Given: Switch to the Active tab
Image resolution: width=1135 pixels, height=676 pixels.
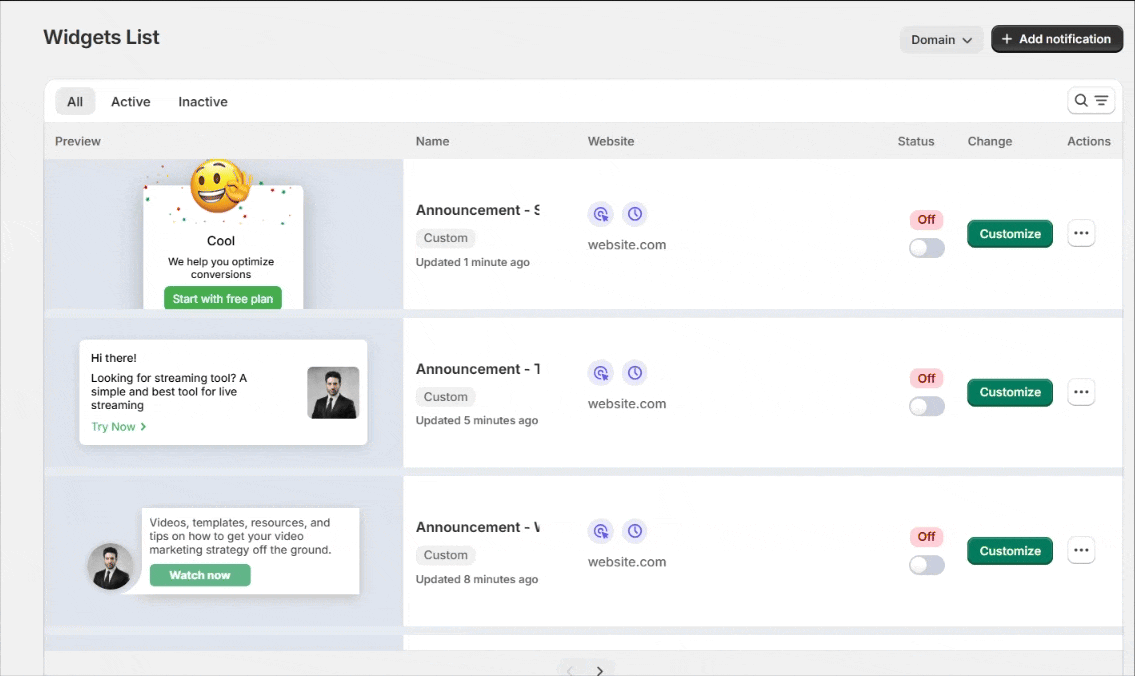Looking at the screenshot, I should [x=130, y=102].
